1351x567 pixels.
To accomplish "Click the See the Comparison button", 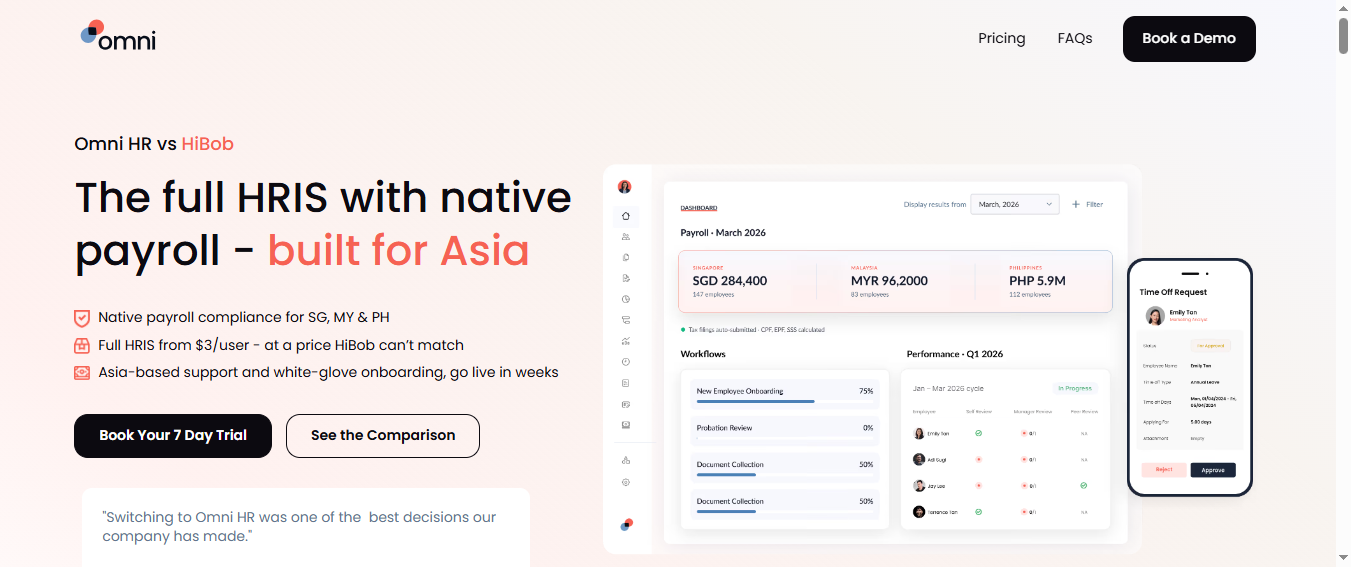I will (x=383, y=436).
